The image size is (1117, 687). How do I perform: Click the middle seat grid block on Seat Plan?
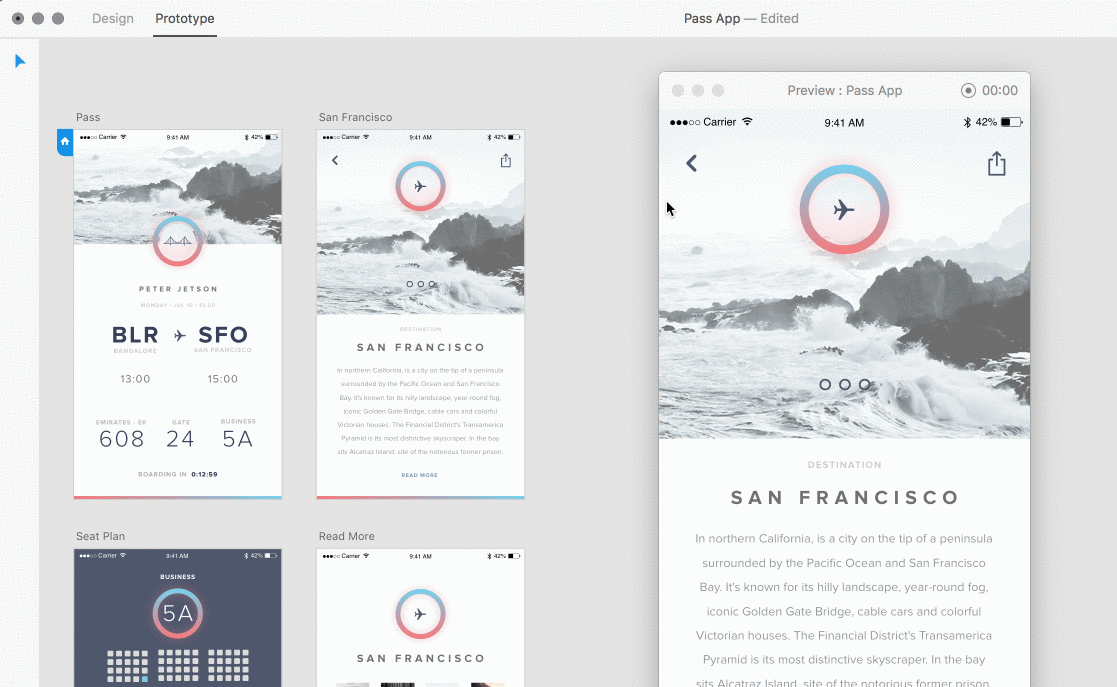178,666
